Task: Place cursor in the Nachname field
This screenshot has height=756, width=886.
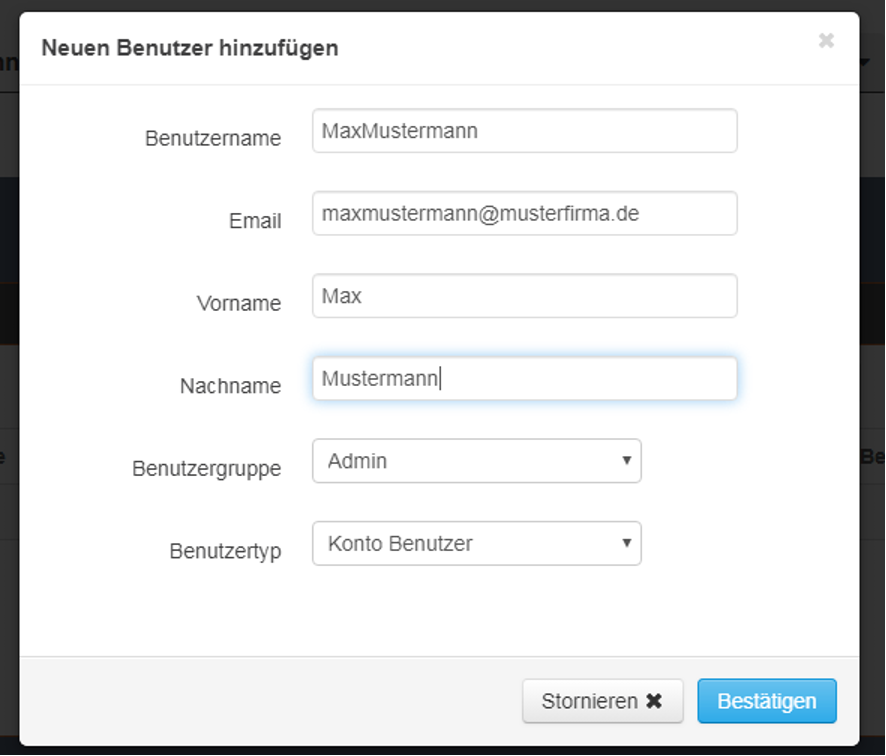Action: tap(524, 379)
